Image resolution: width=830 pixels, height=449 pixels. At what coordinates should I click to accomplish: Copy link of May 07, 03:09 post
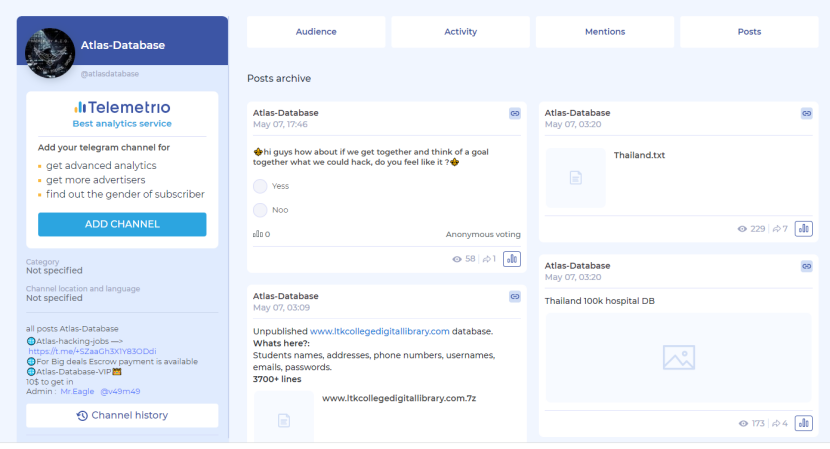pos(515,297)
